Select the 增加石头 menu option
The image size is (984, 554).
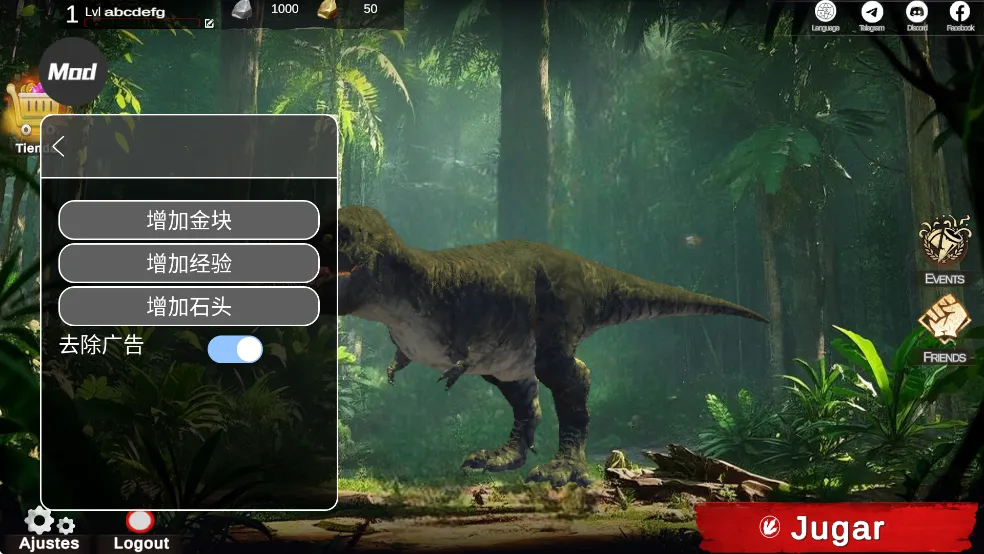pyautogui.click(x=189, y=306)
